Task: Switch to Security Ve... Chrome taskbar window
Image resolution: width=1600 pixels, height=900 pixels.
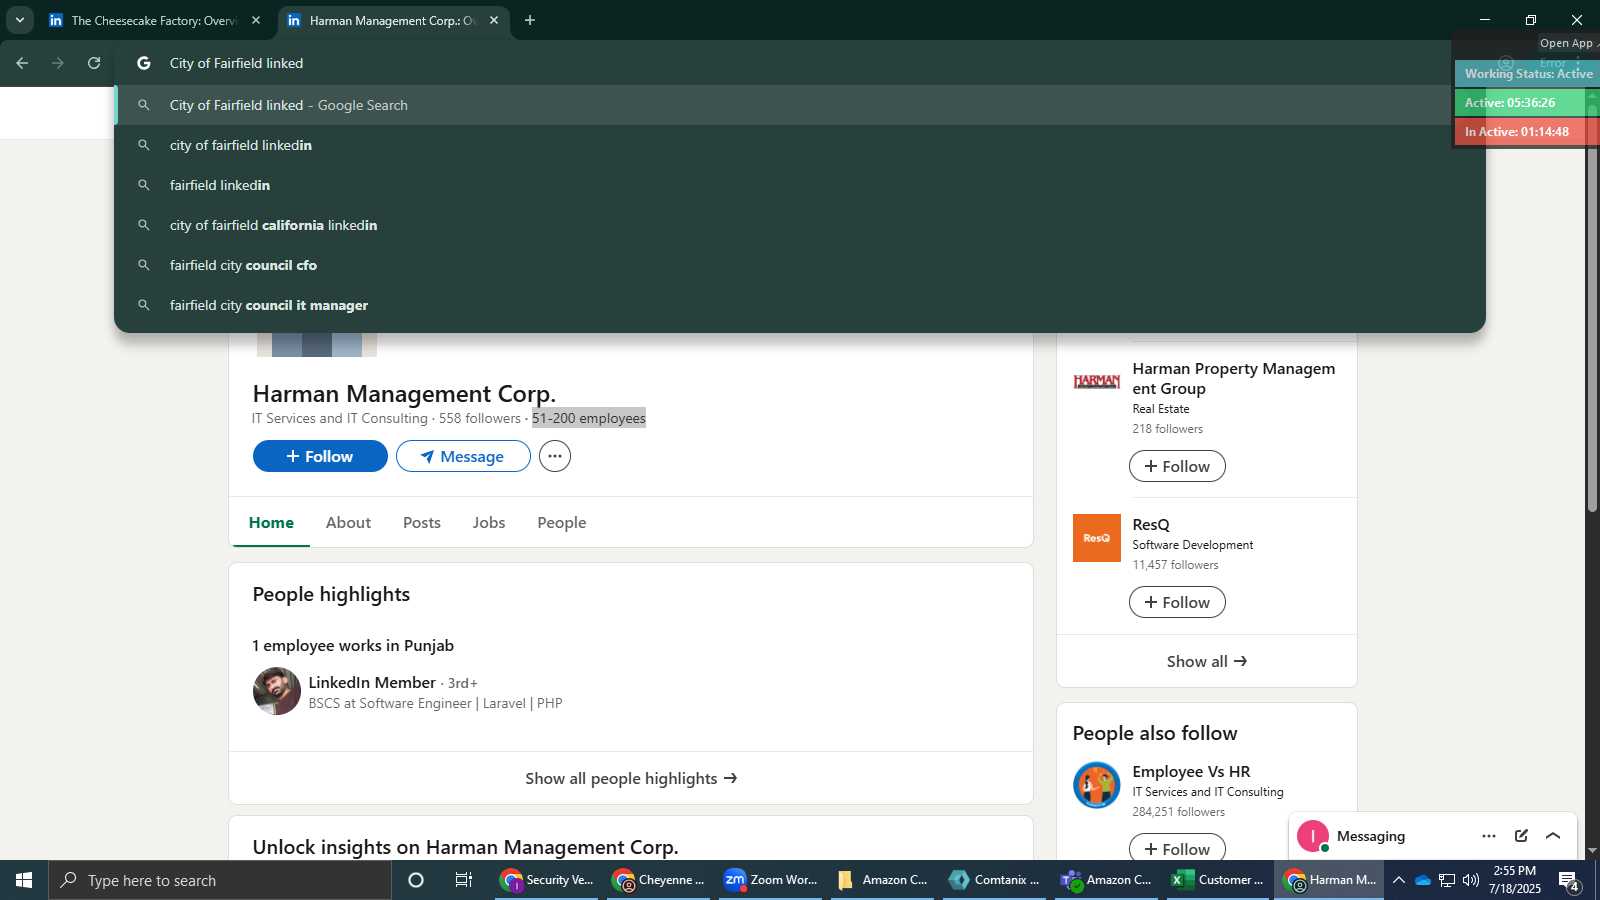Action: pos(547,880)
